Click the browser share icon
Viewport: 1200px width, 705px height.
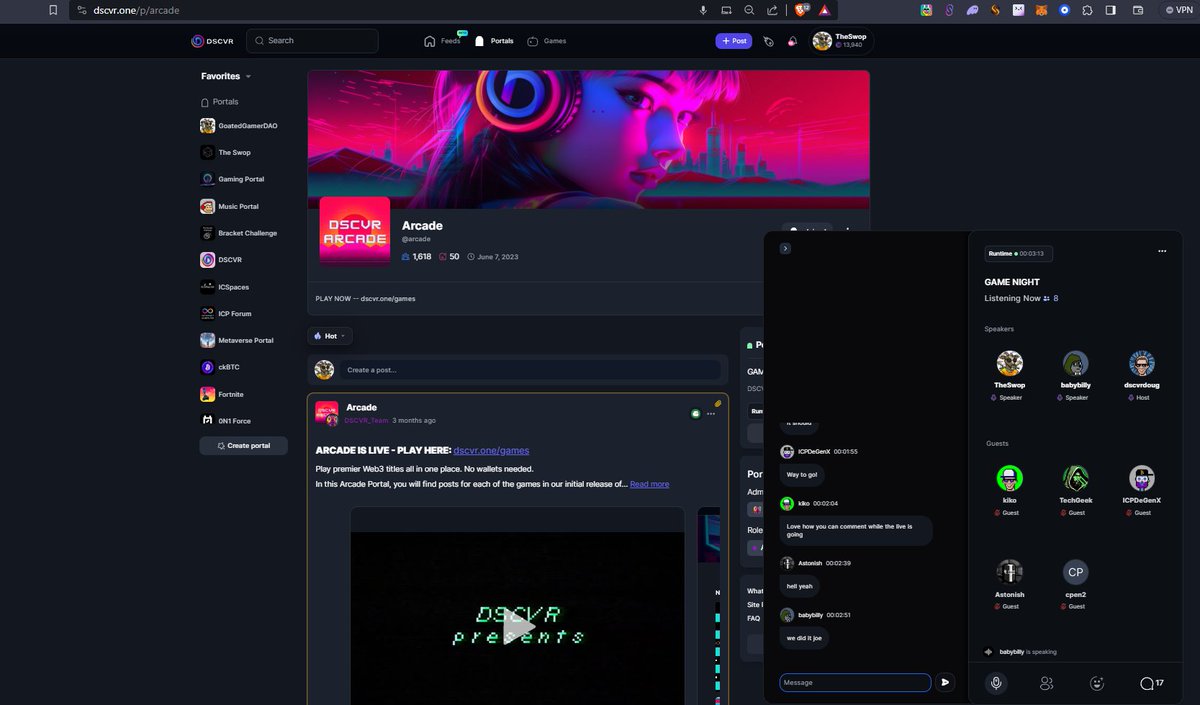(772, 10)
